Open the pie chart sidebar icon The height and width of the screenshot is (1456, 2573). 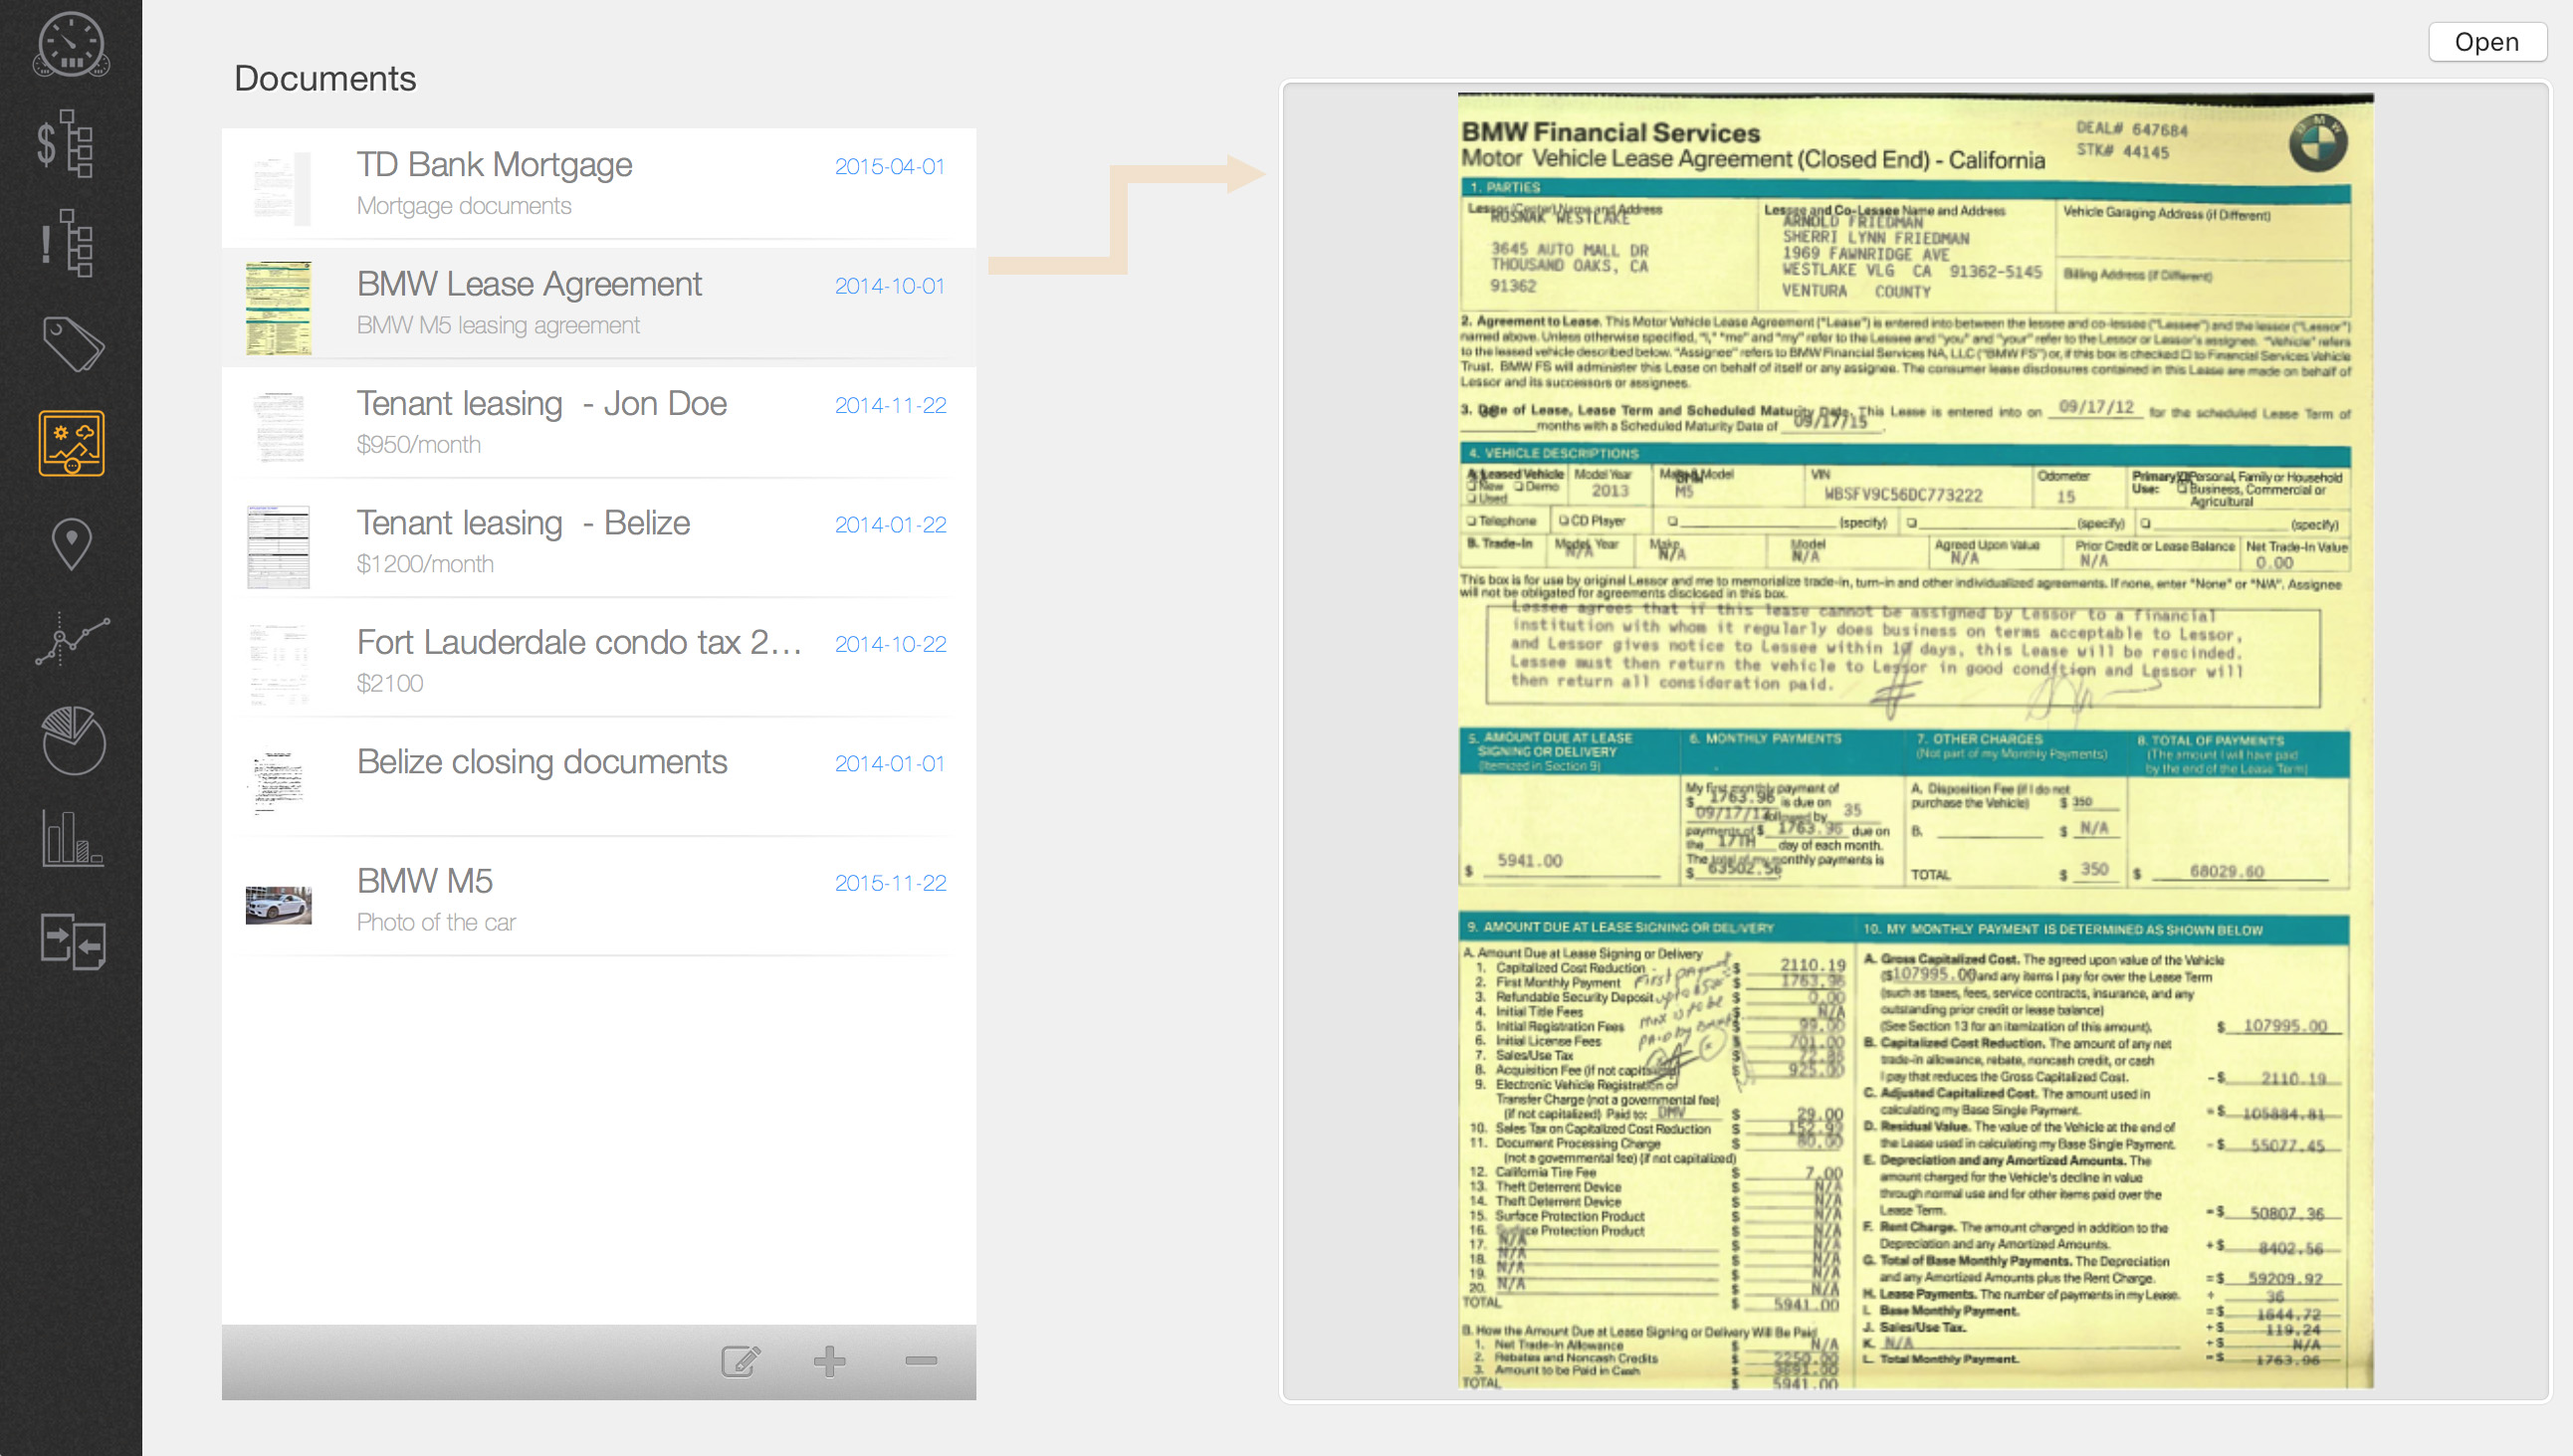(x=73, y=740)
